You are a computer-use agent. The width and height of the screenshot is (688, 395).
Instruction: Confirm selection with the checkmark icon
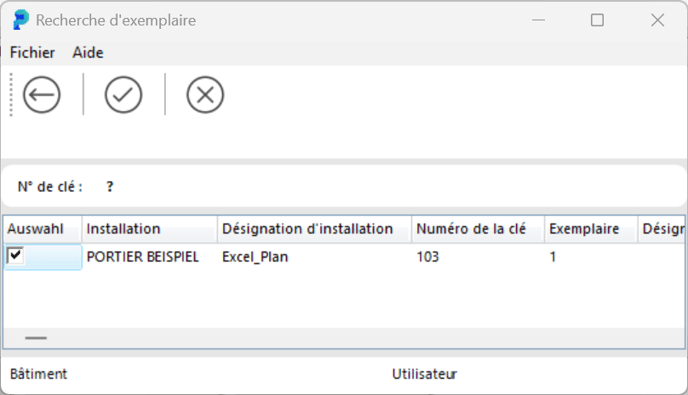pyautogui.click(x=123, y=95)
